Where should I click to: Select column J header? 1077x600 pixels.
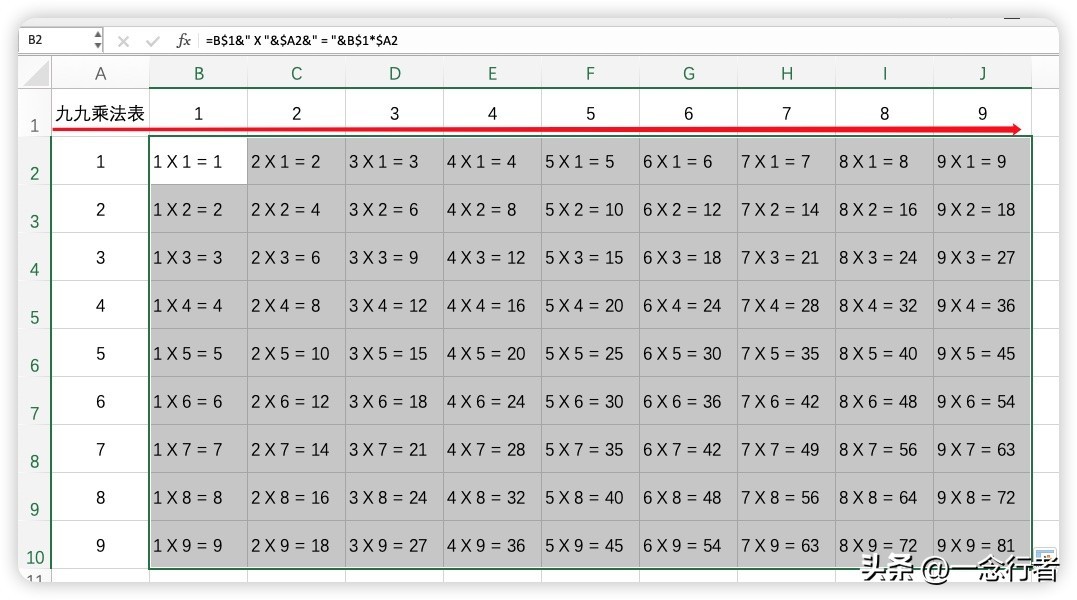(982, 73)
